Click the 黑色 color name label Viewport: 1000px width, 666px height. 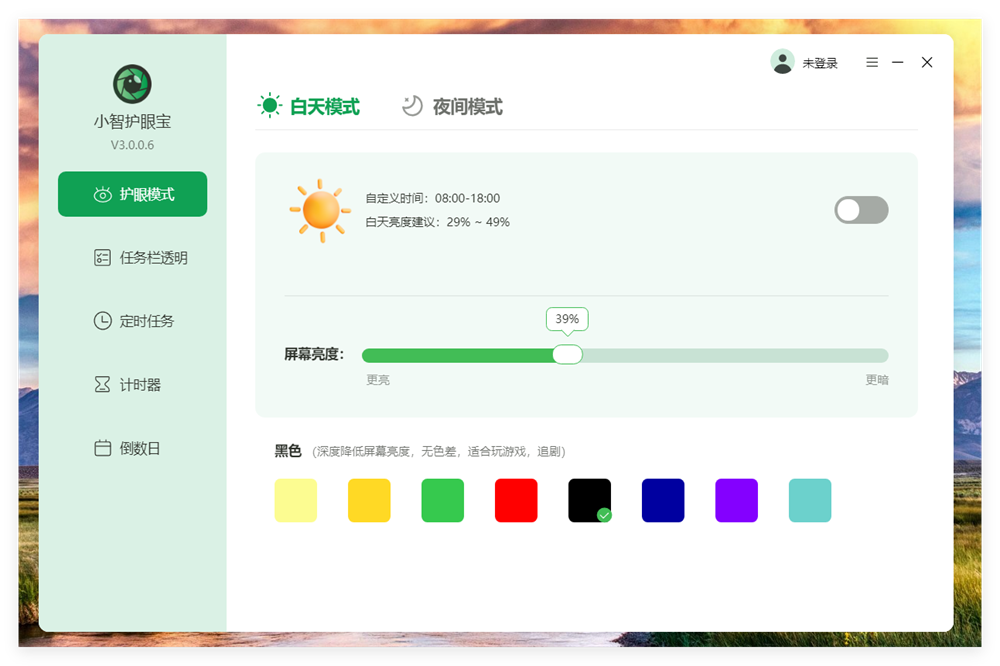tap(288, 451)
